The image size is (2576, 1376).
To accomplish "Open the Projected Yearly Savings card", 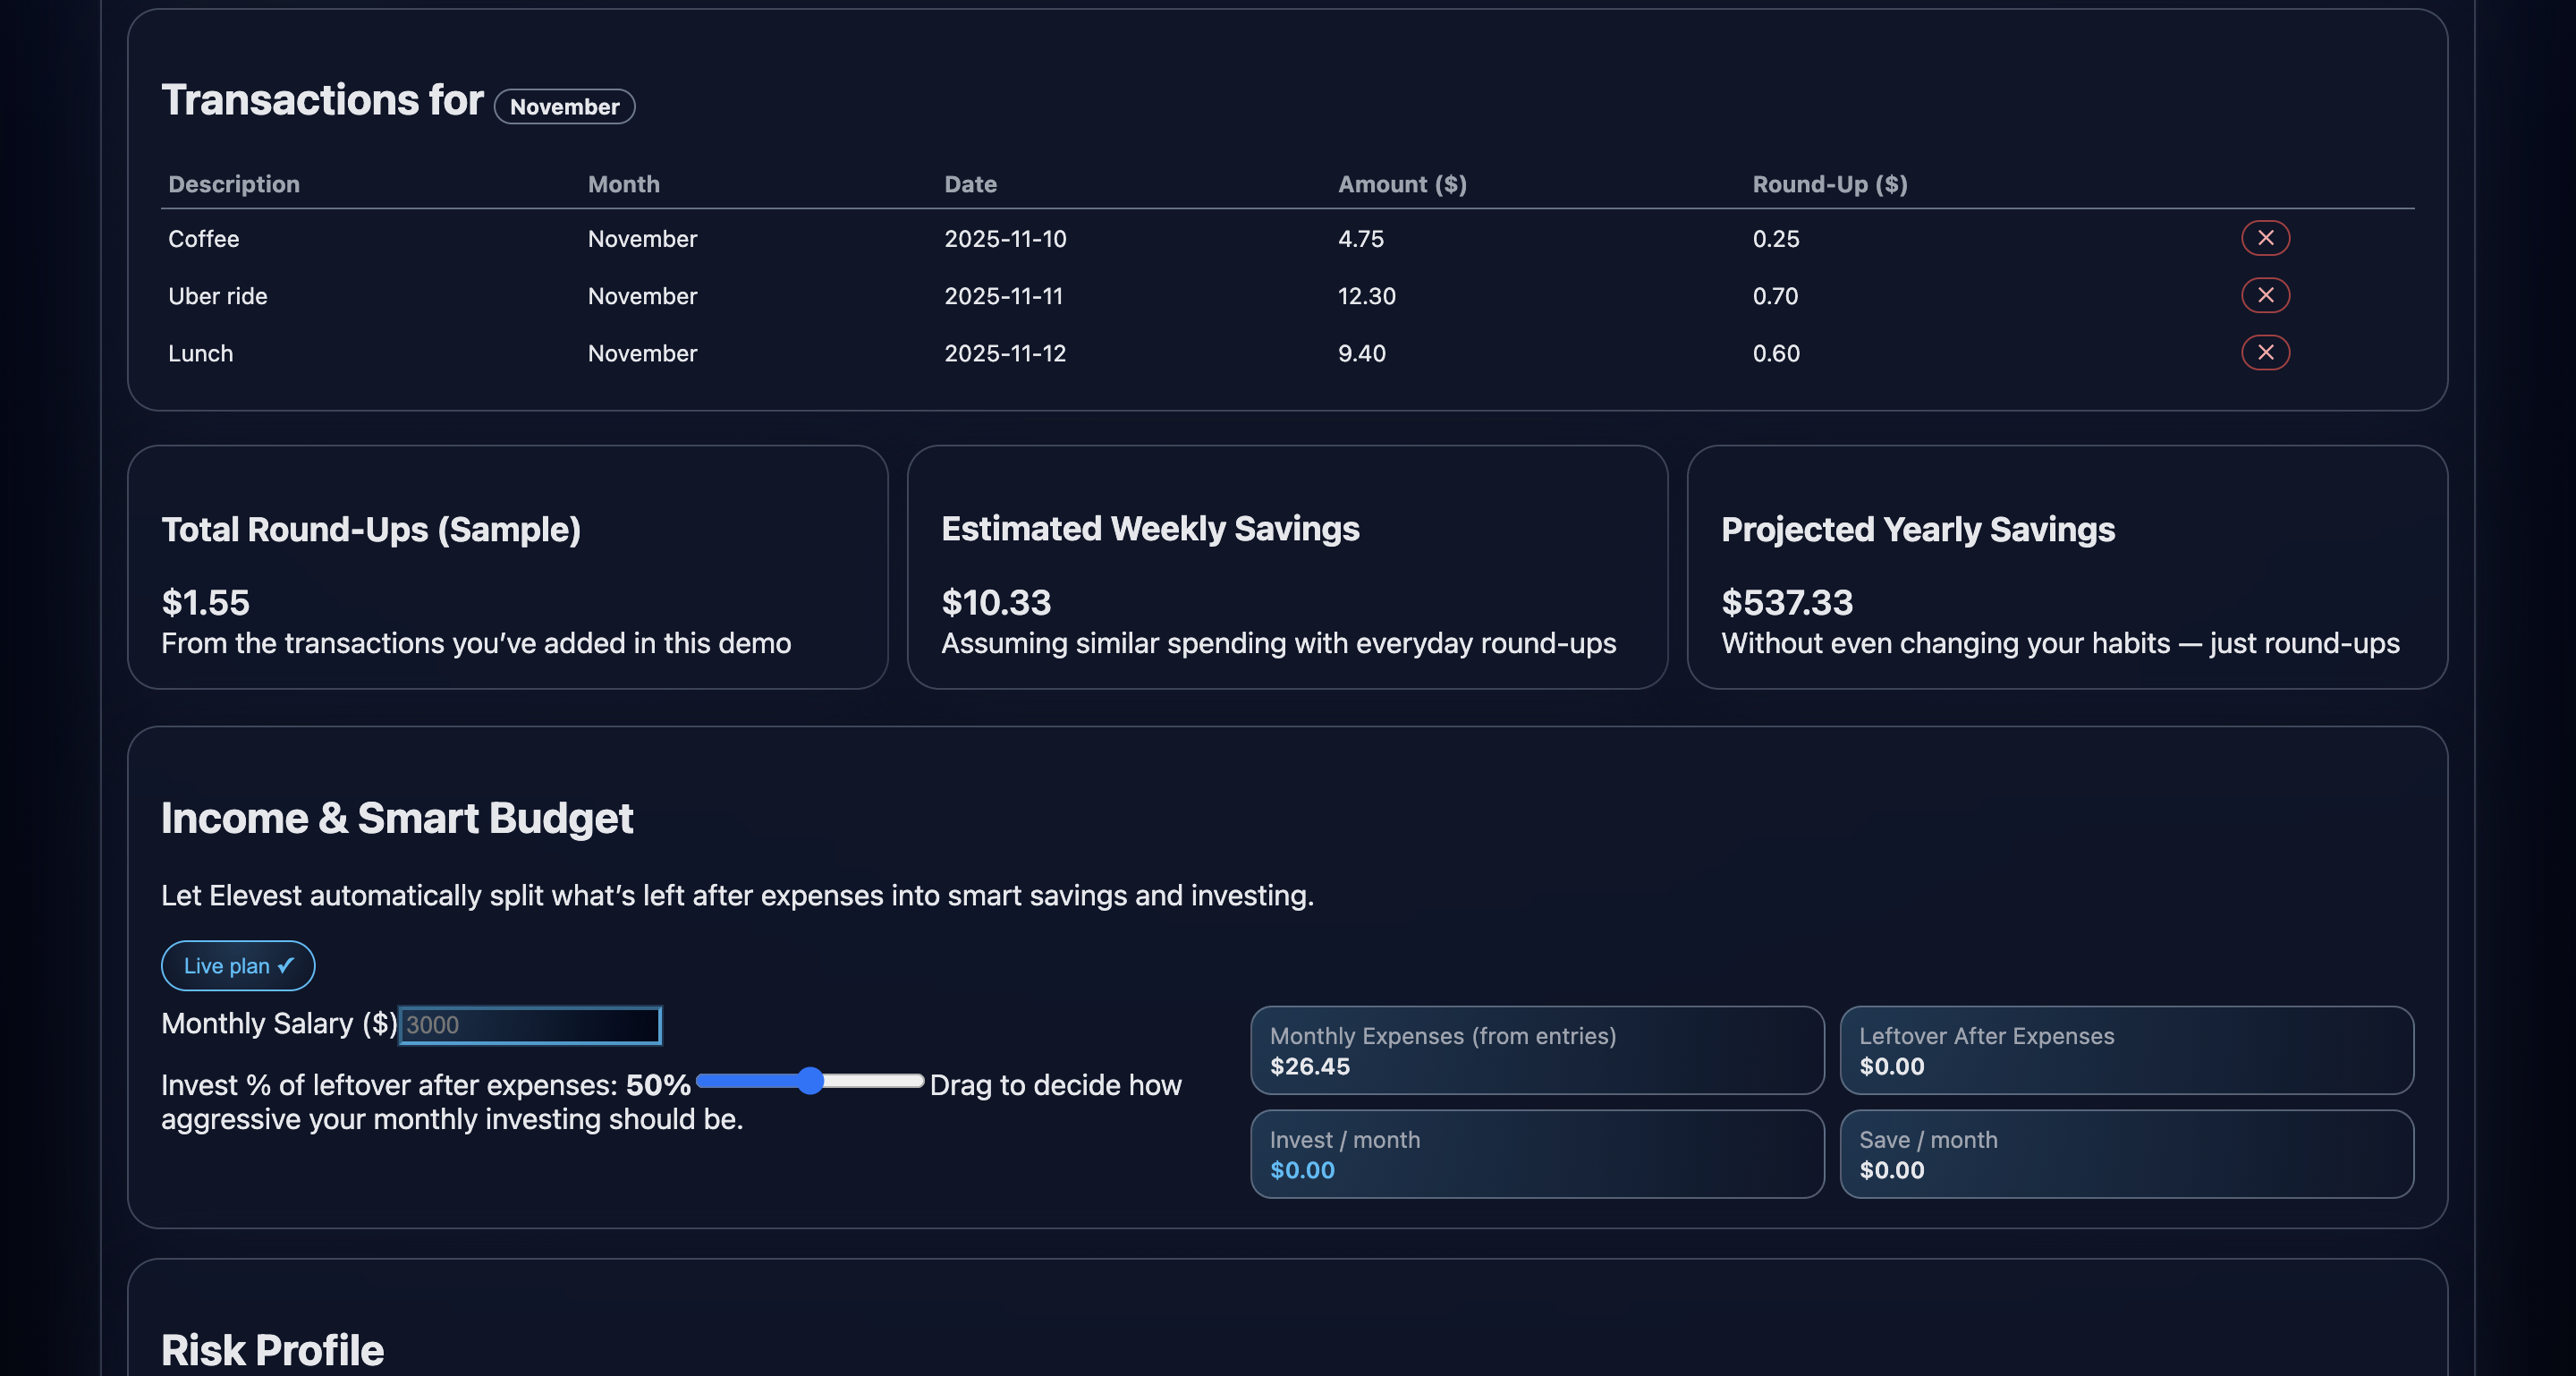I will tap(2067, 567).
